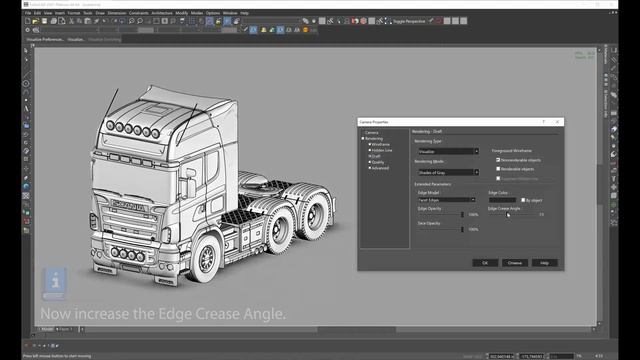Screen dimensions: 640x360
Task: Select Camera in the properties tree
Action: pos(371,133)
